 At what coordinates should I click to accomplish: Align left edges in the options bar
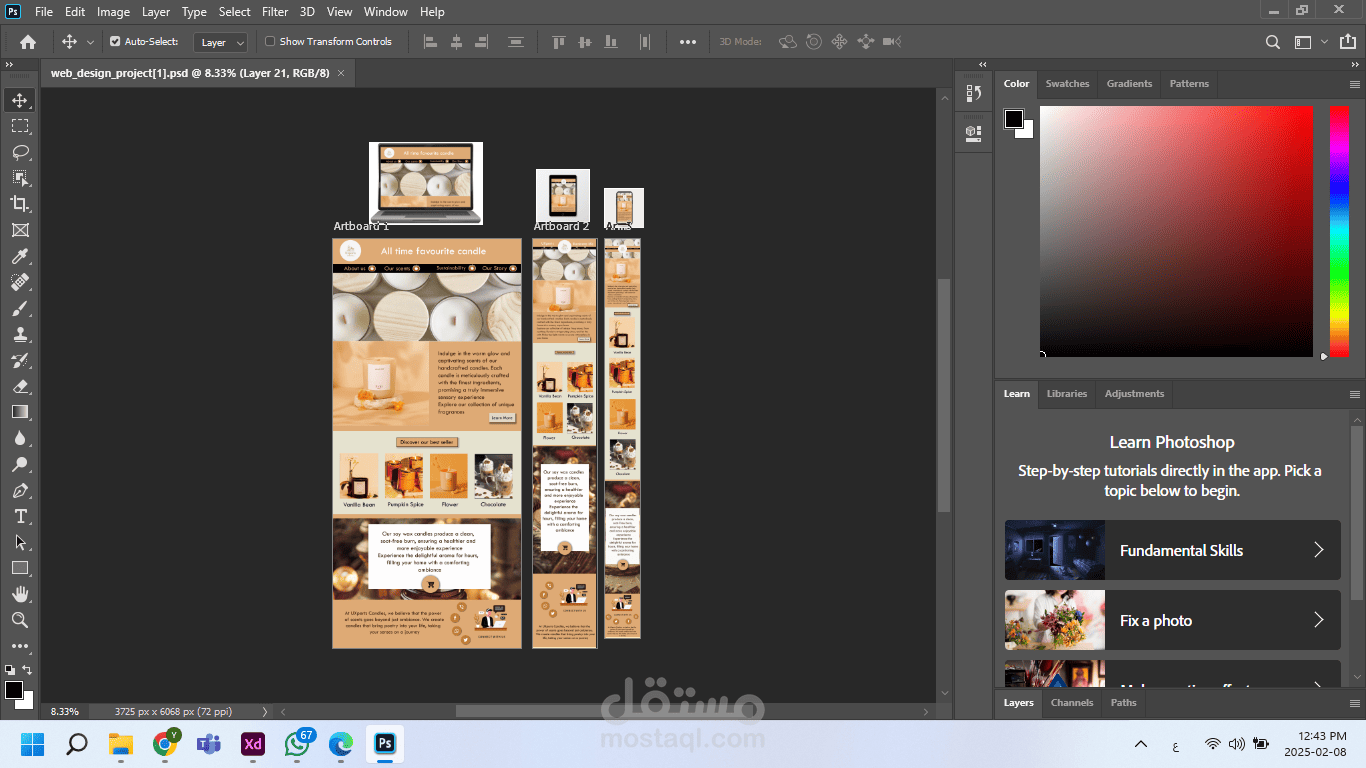(x=431, y=42)
